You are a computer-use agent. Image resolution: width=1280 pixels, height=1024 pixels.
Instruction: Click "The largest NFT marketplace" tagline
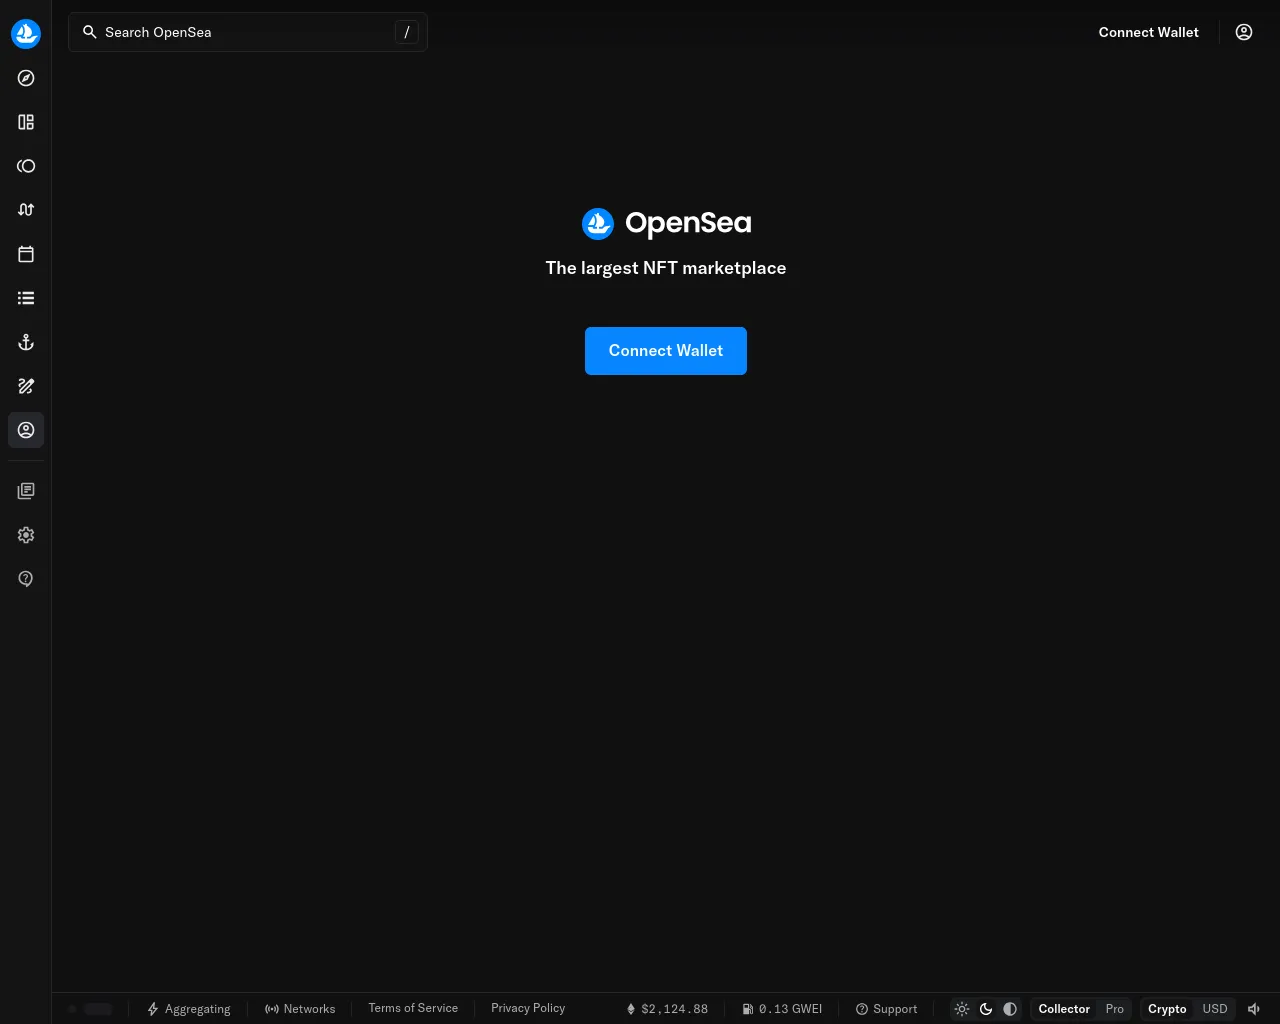click(666, 268)
